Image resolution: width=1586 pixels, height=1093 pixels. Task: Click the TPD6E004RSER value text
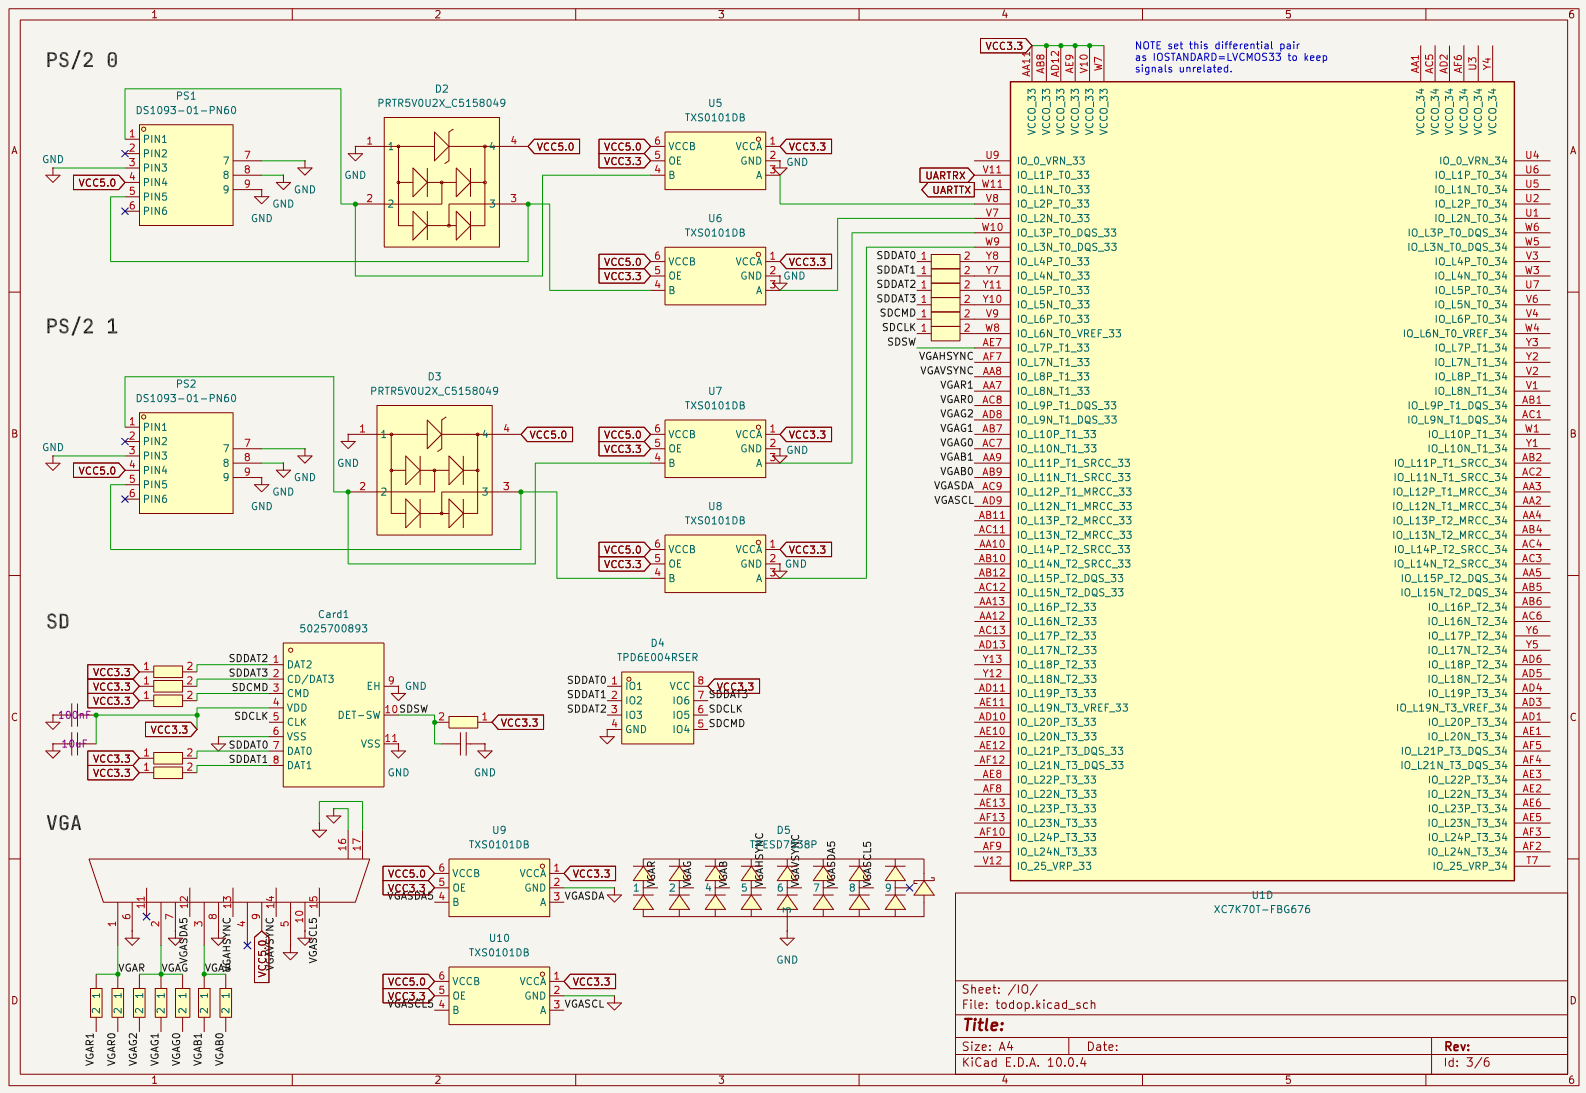click(x=658, y=658)
